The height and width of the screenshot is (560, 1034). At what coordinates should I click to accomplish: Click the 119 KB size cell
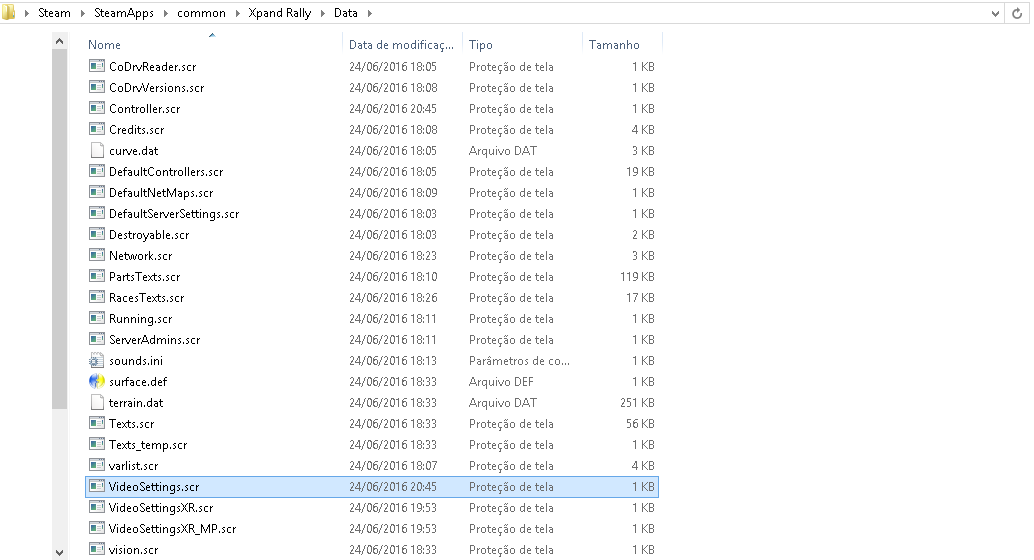click(x=637, y=277)
